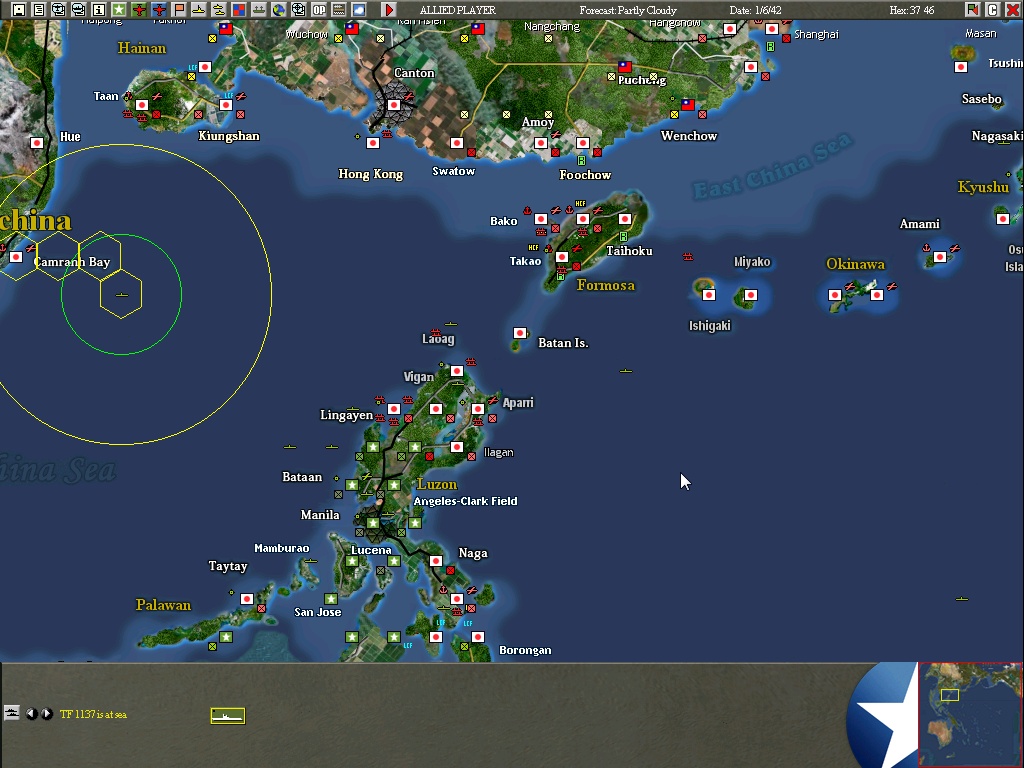Click the 'Lingayen' map label
Viewport: 1024px width, 768px height.
click(347, 415)
